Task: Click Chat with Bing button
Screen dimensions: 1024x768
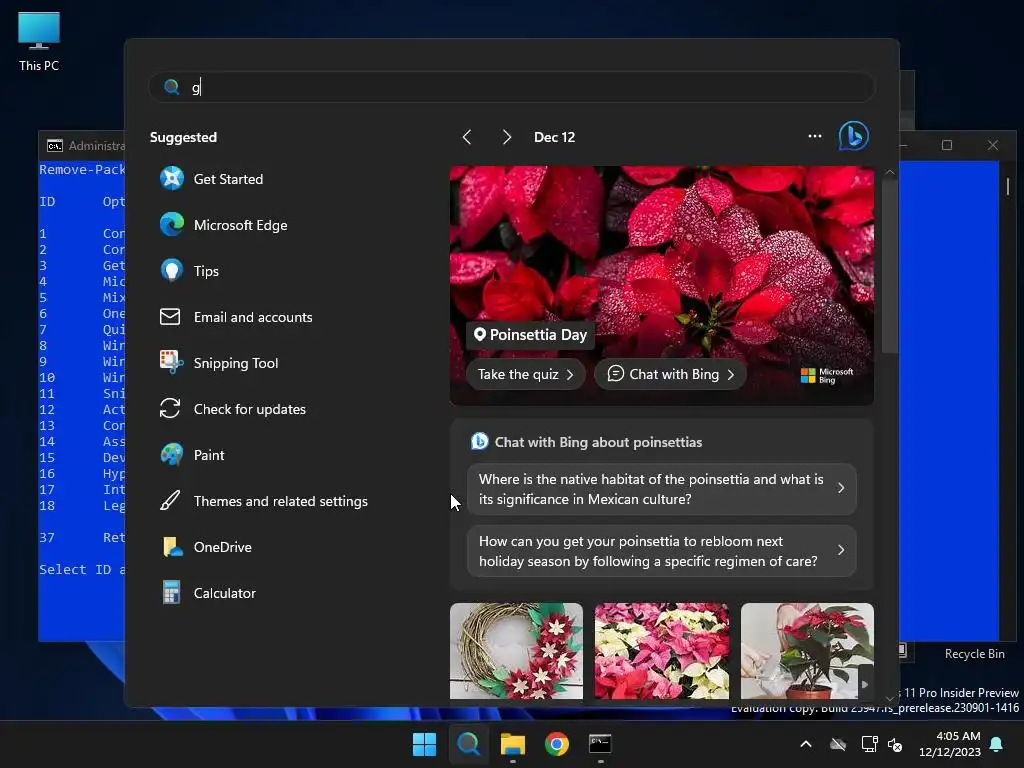Action: click(x=670, y=374)
